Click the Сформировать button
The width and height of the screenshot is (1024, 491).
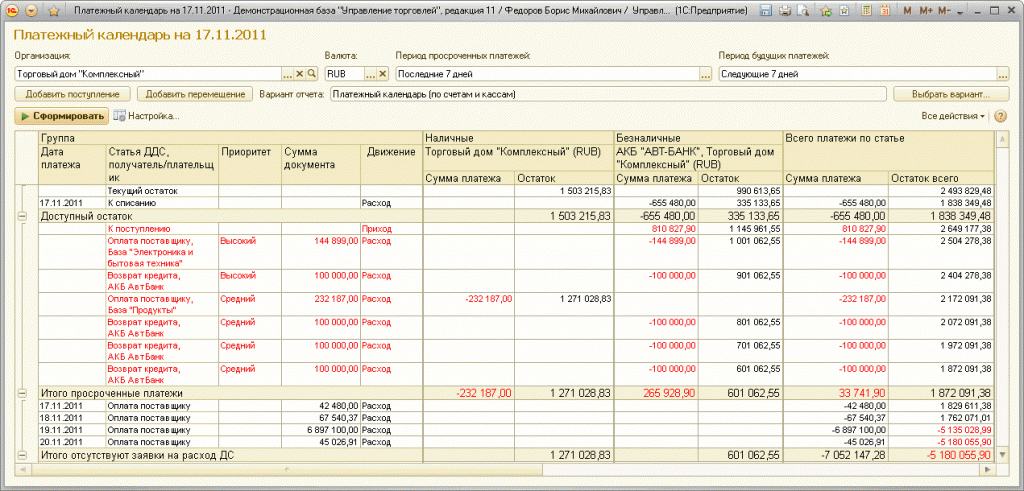point(62,116)
